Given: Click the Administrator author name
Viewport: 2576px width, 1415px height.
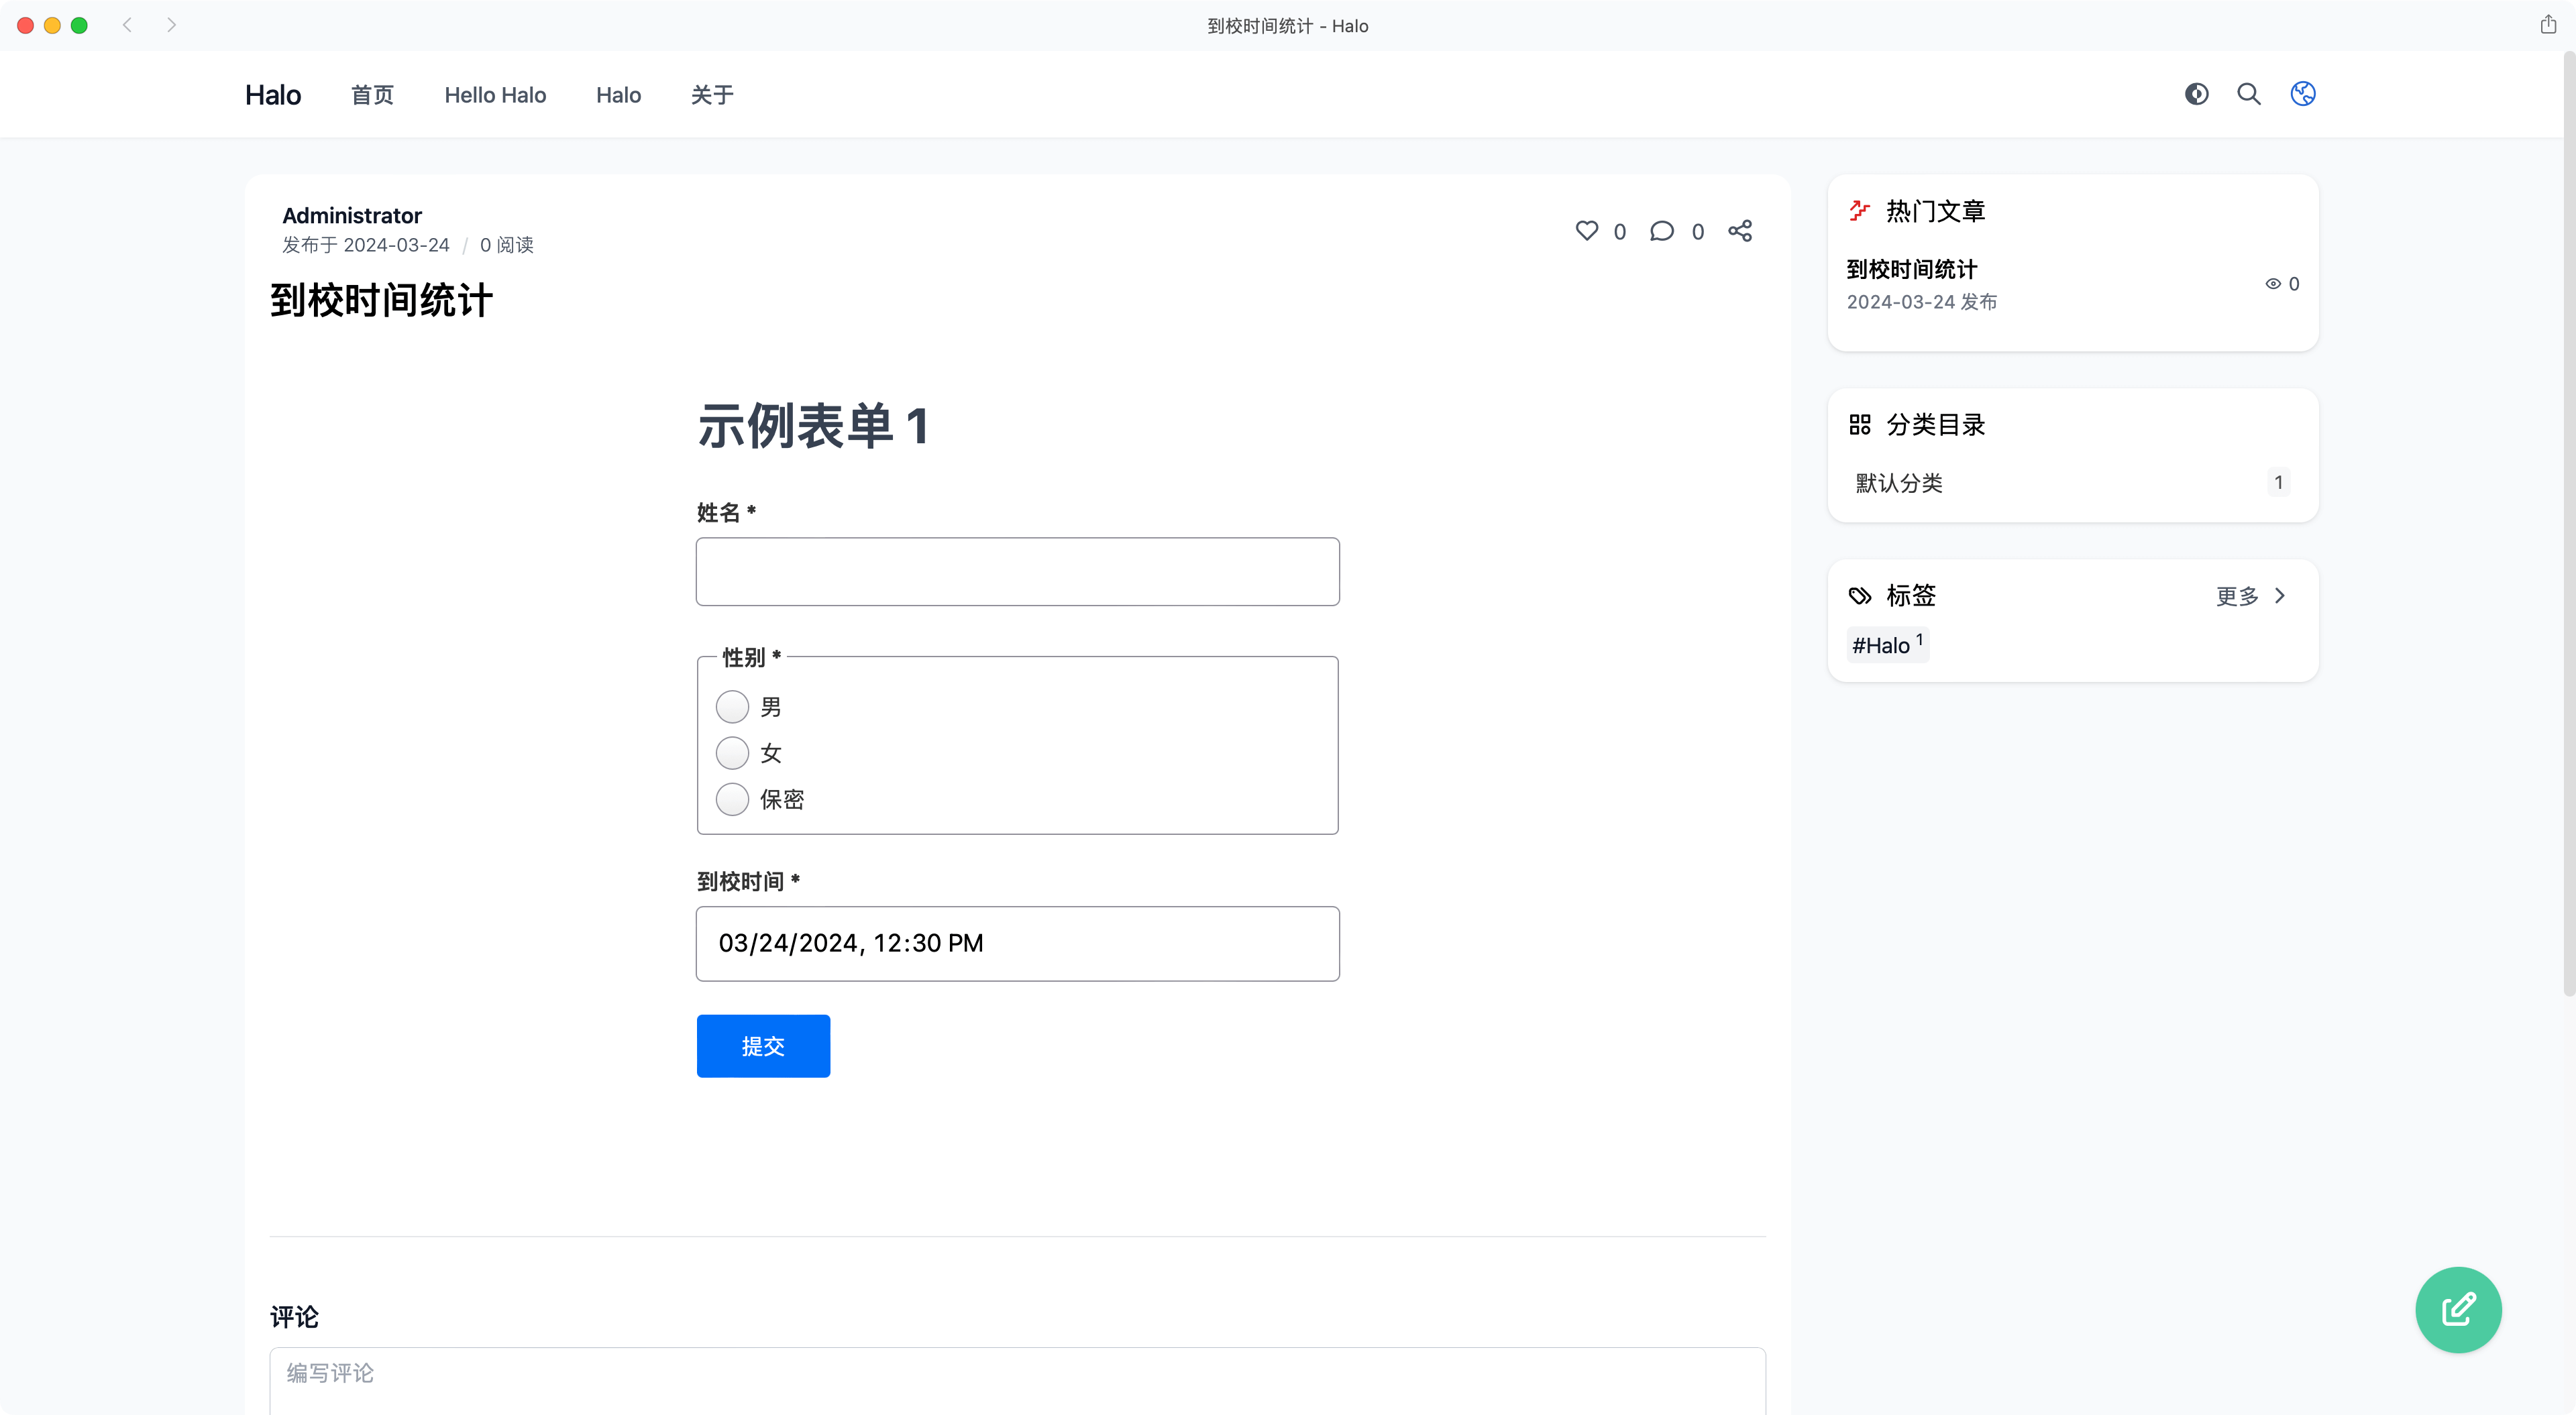Looking at the screenshot, I should (352, 216).
